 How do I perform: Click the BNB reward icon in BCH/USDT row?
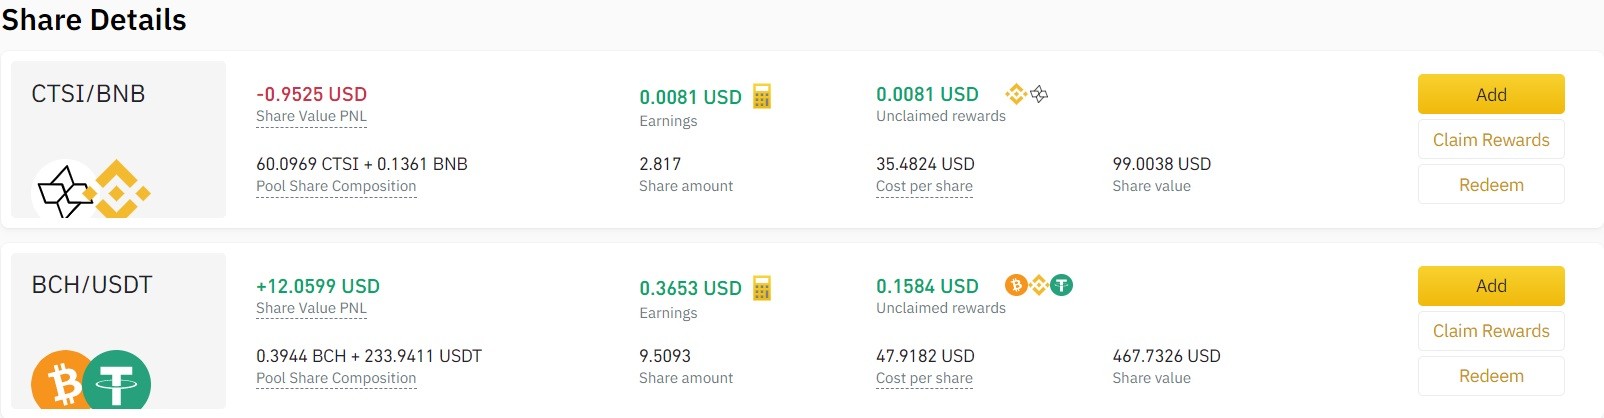[1039, 286]
